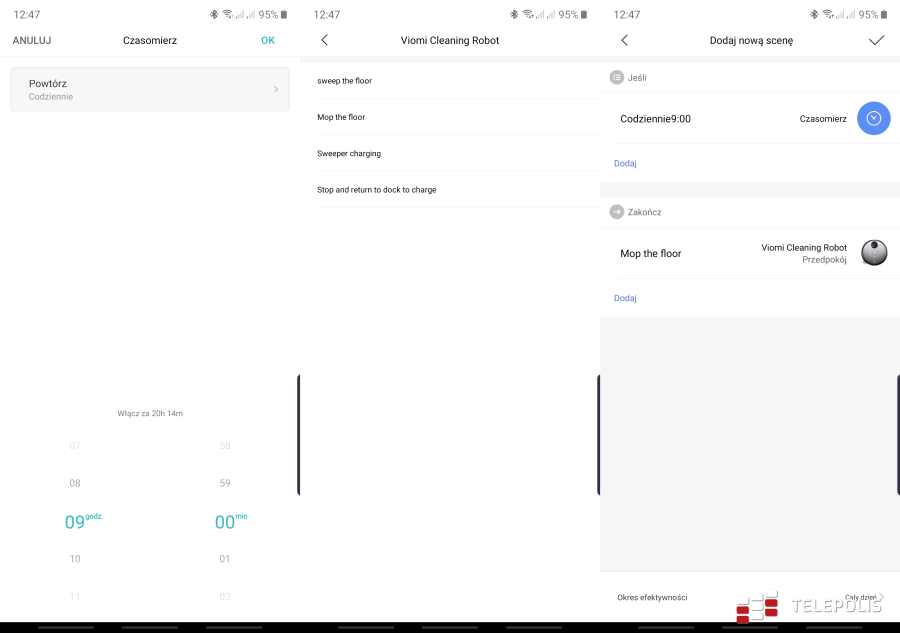The width and height of the screenshot is (900, 633).
Task: Go back from Dodaj nową scenę screen
Action: (x=624, y=40)
